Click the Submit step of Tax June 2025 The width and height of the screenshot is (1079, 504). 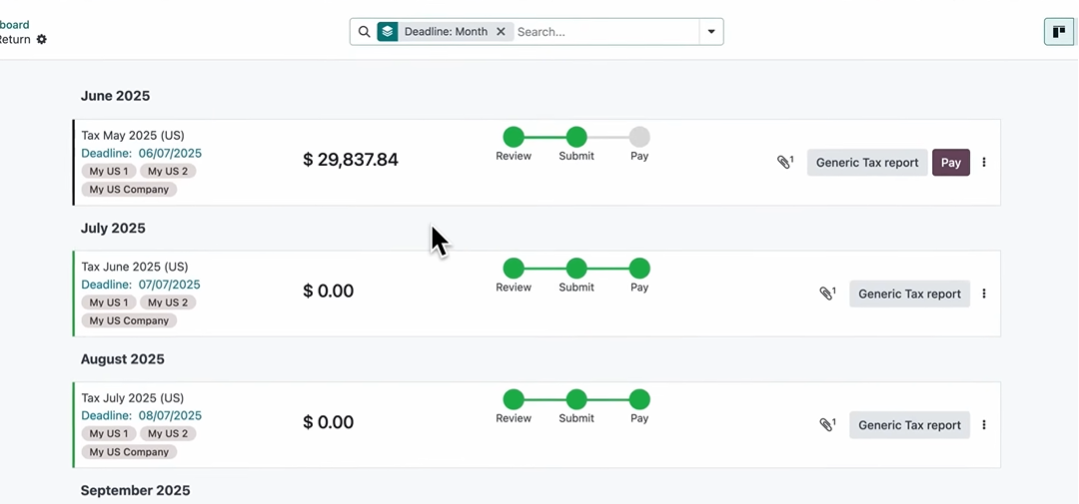[576, 268]
